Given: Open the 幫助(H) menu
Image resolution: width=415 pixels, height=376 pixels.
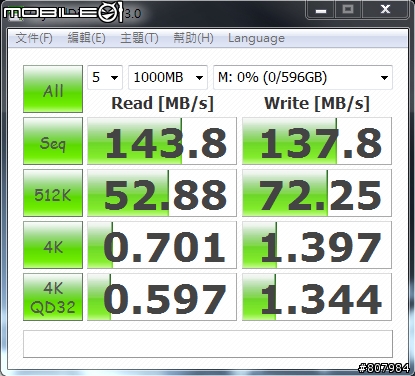Looking at the screenshot, I should 193,38.
